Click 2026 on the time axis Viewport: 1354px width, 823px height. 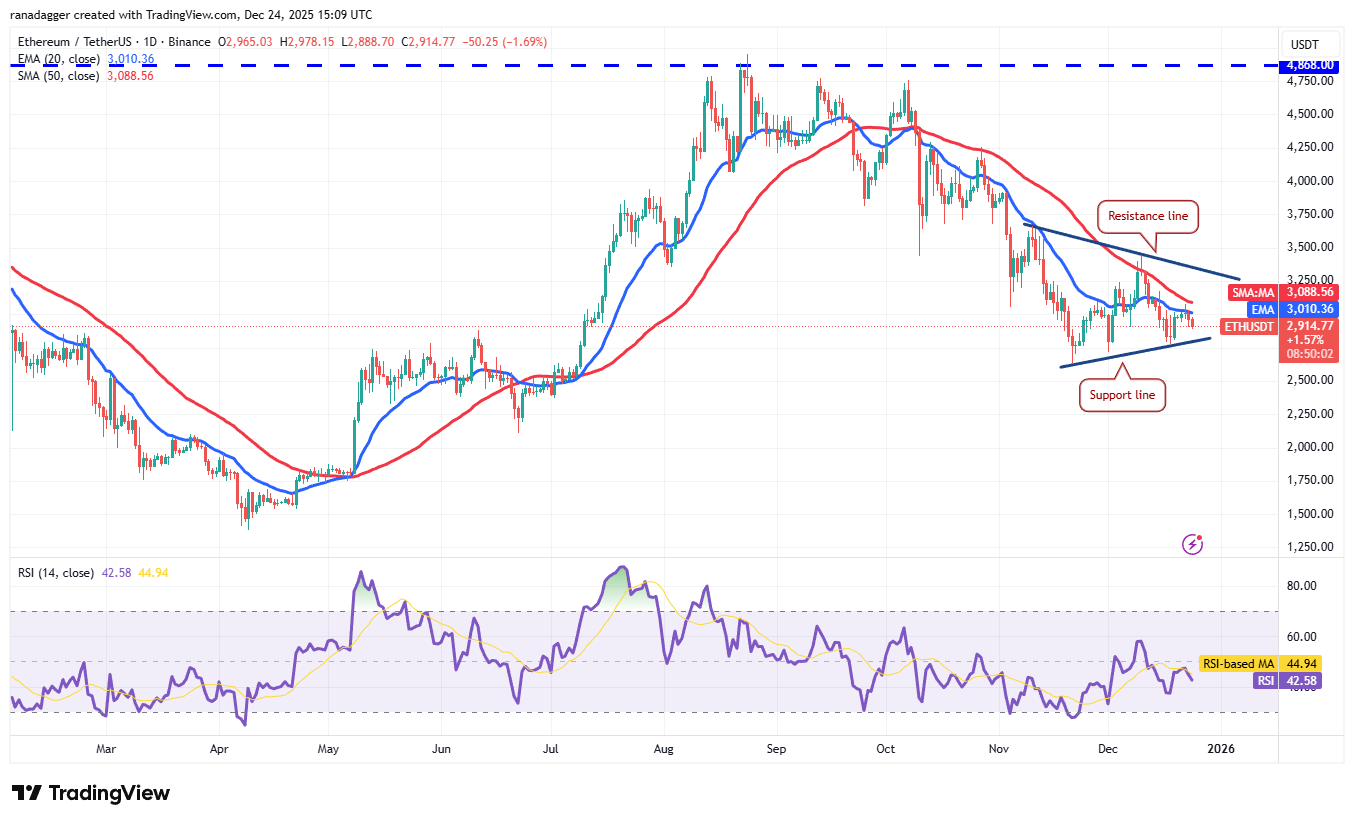(1223, 748)
